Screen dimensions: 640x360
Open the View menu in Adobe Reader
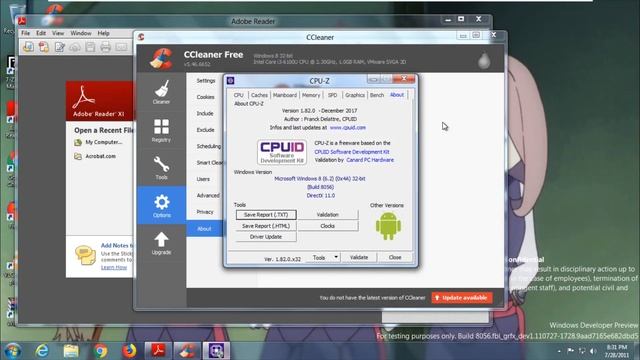[58, 33]
